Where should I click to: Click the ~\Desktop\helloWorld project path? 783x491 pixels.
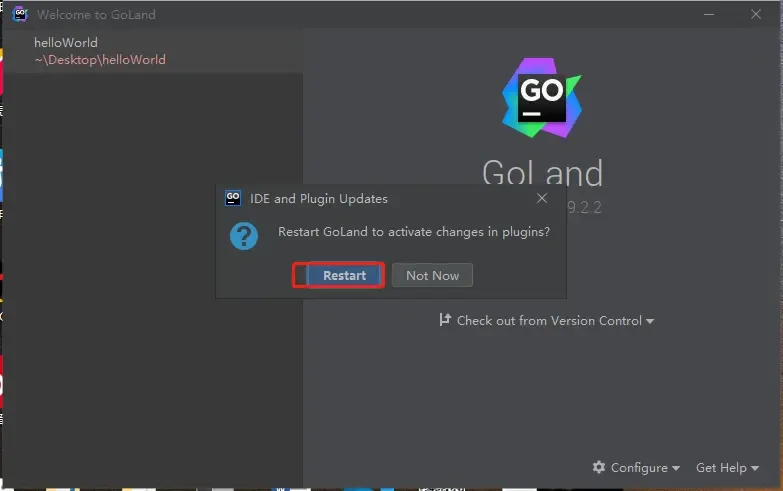[100, 60]
